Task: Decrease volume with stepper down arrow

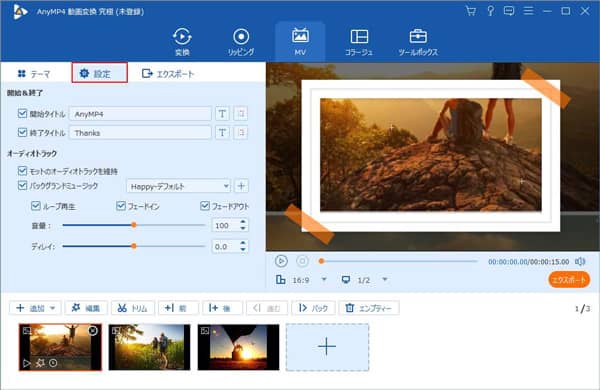Action: (243, 228)
